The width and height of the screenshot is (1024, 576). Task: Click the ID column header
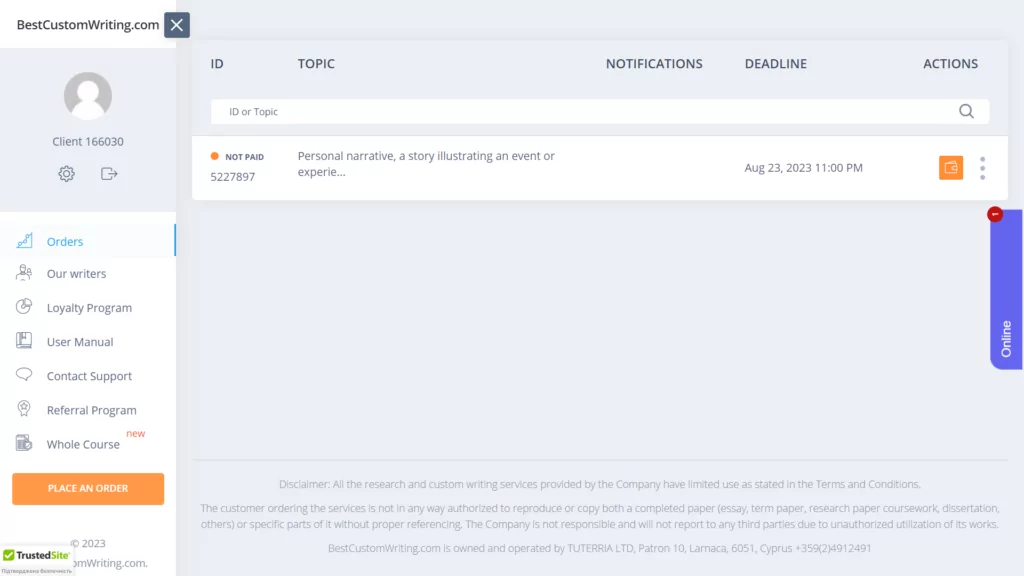(x=217, y=64)
